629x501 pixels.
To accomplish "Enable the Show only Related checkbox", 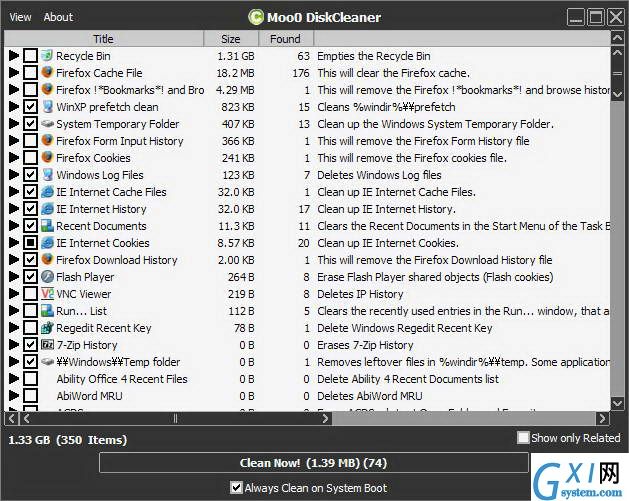I will pyautogui.click(x=523, y=437).
